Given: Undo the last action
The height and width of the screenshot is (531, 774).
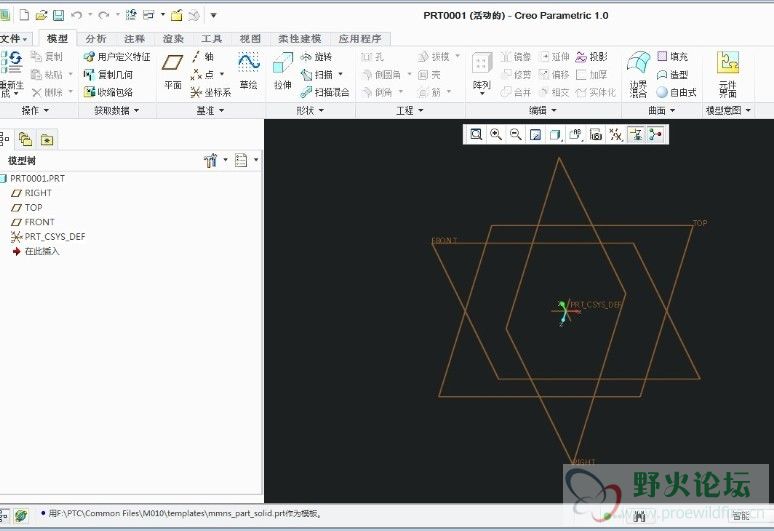Looking at the screenshot, I should pos(77,15).
